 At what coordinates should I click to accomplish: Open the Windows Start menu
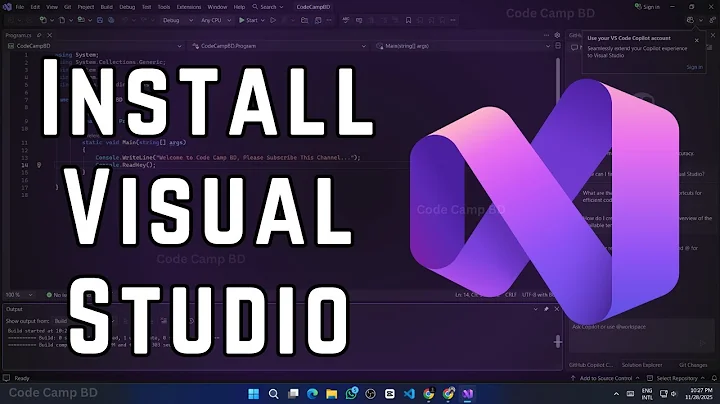[x=253, y=394]
